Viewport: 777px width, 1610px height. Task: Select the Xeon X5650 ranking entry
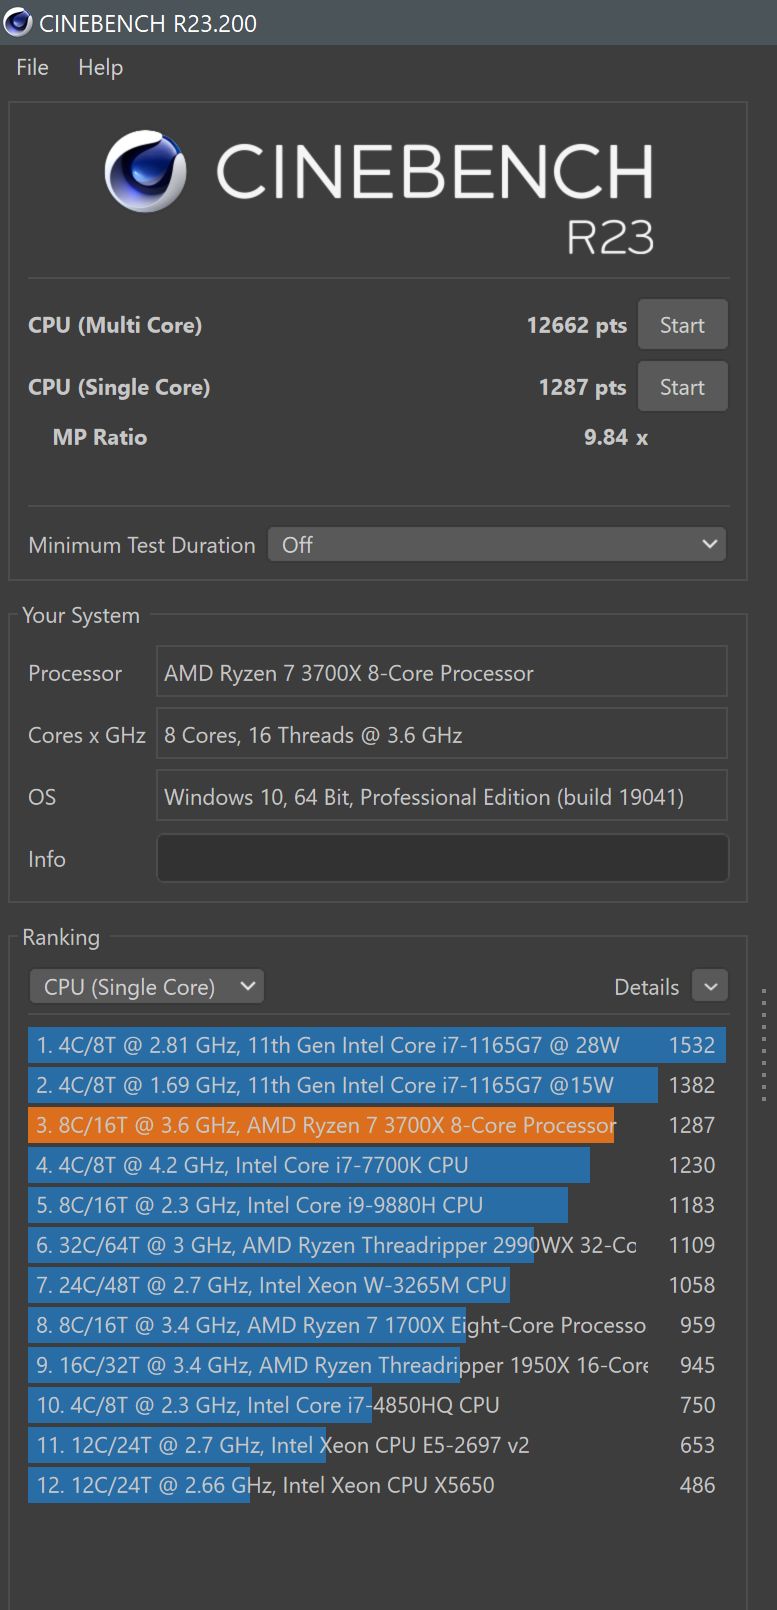pos(265,1485)
